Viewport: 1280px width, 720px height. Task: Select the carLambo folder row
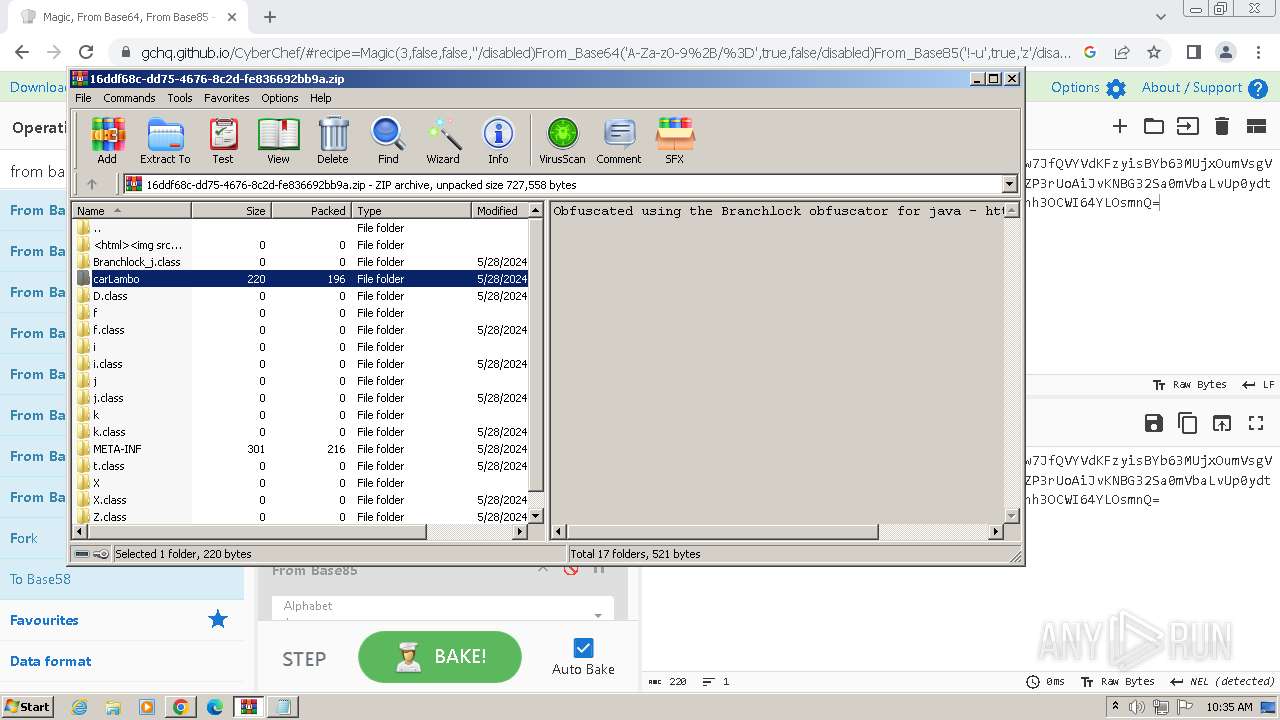[x=301, y=279]
